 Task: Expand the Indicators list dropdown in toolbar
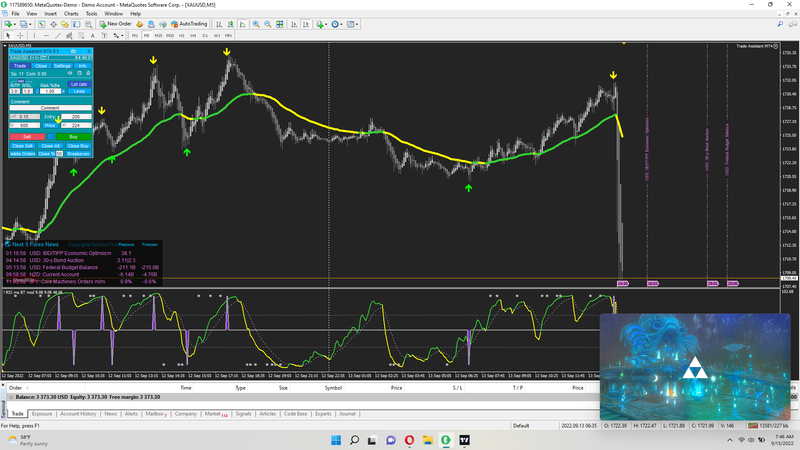tap(320, 23)
